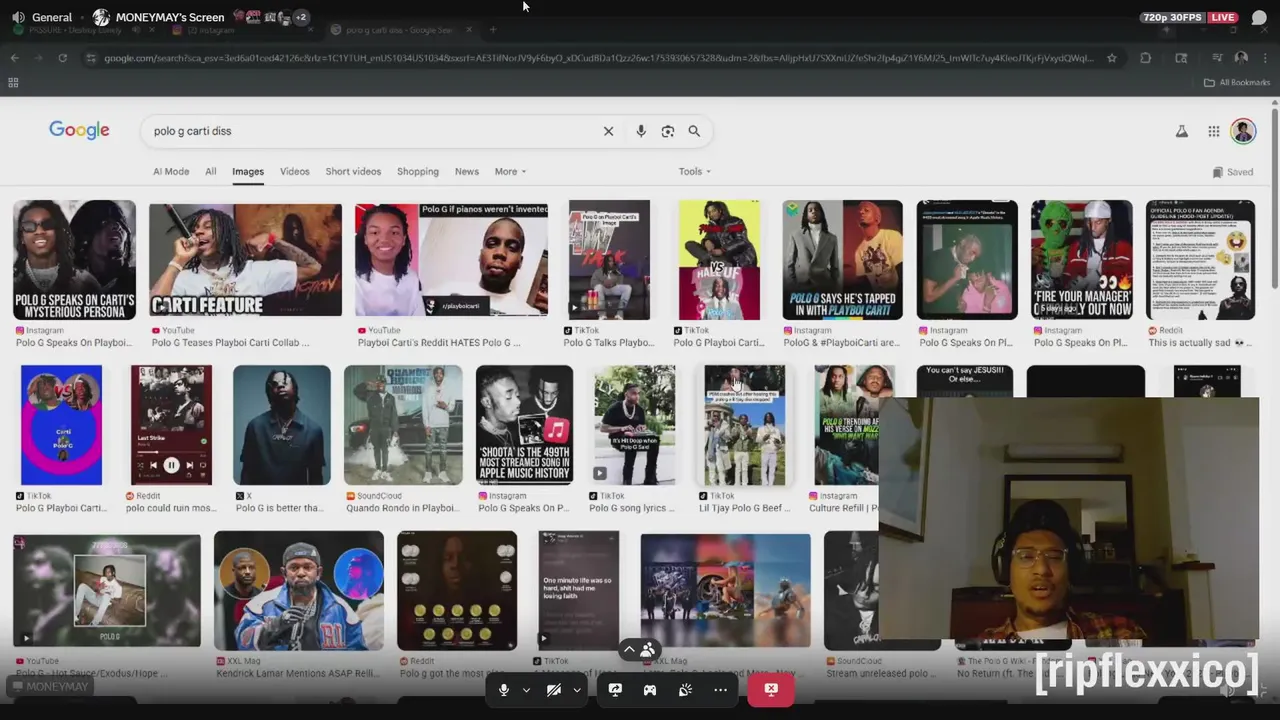Click the +2 more viewers badge
Screen dimensions: 1280x720
point(300,17)
